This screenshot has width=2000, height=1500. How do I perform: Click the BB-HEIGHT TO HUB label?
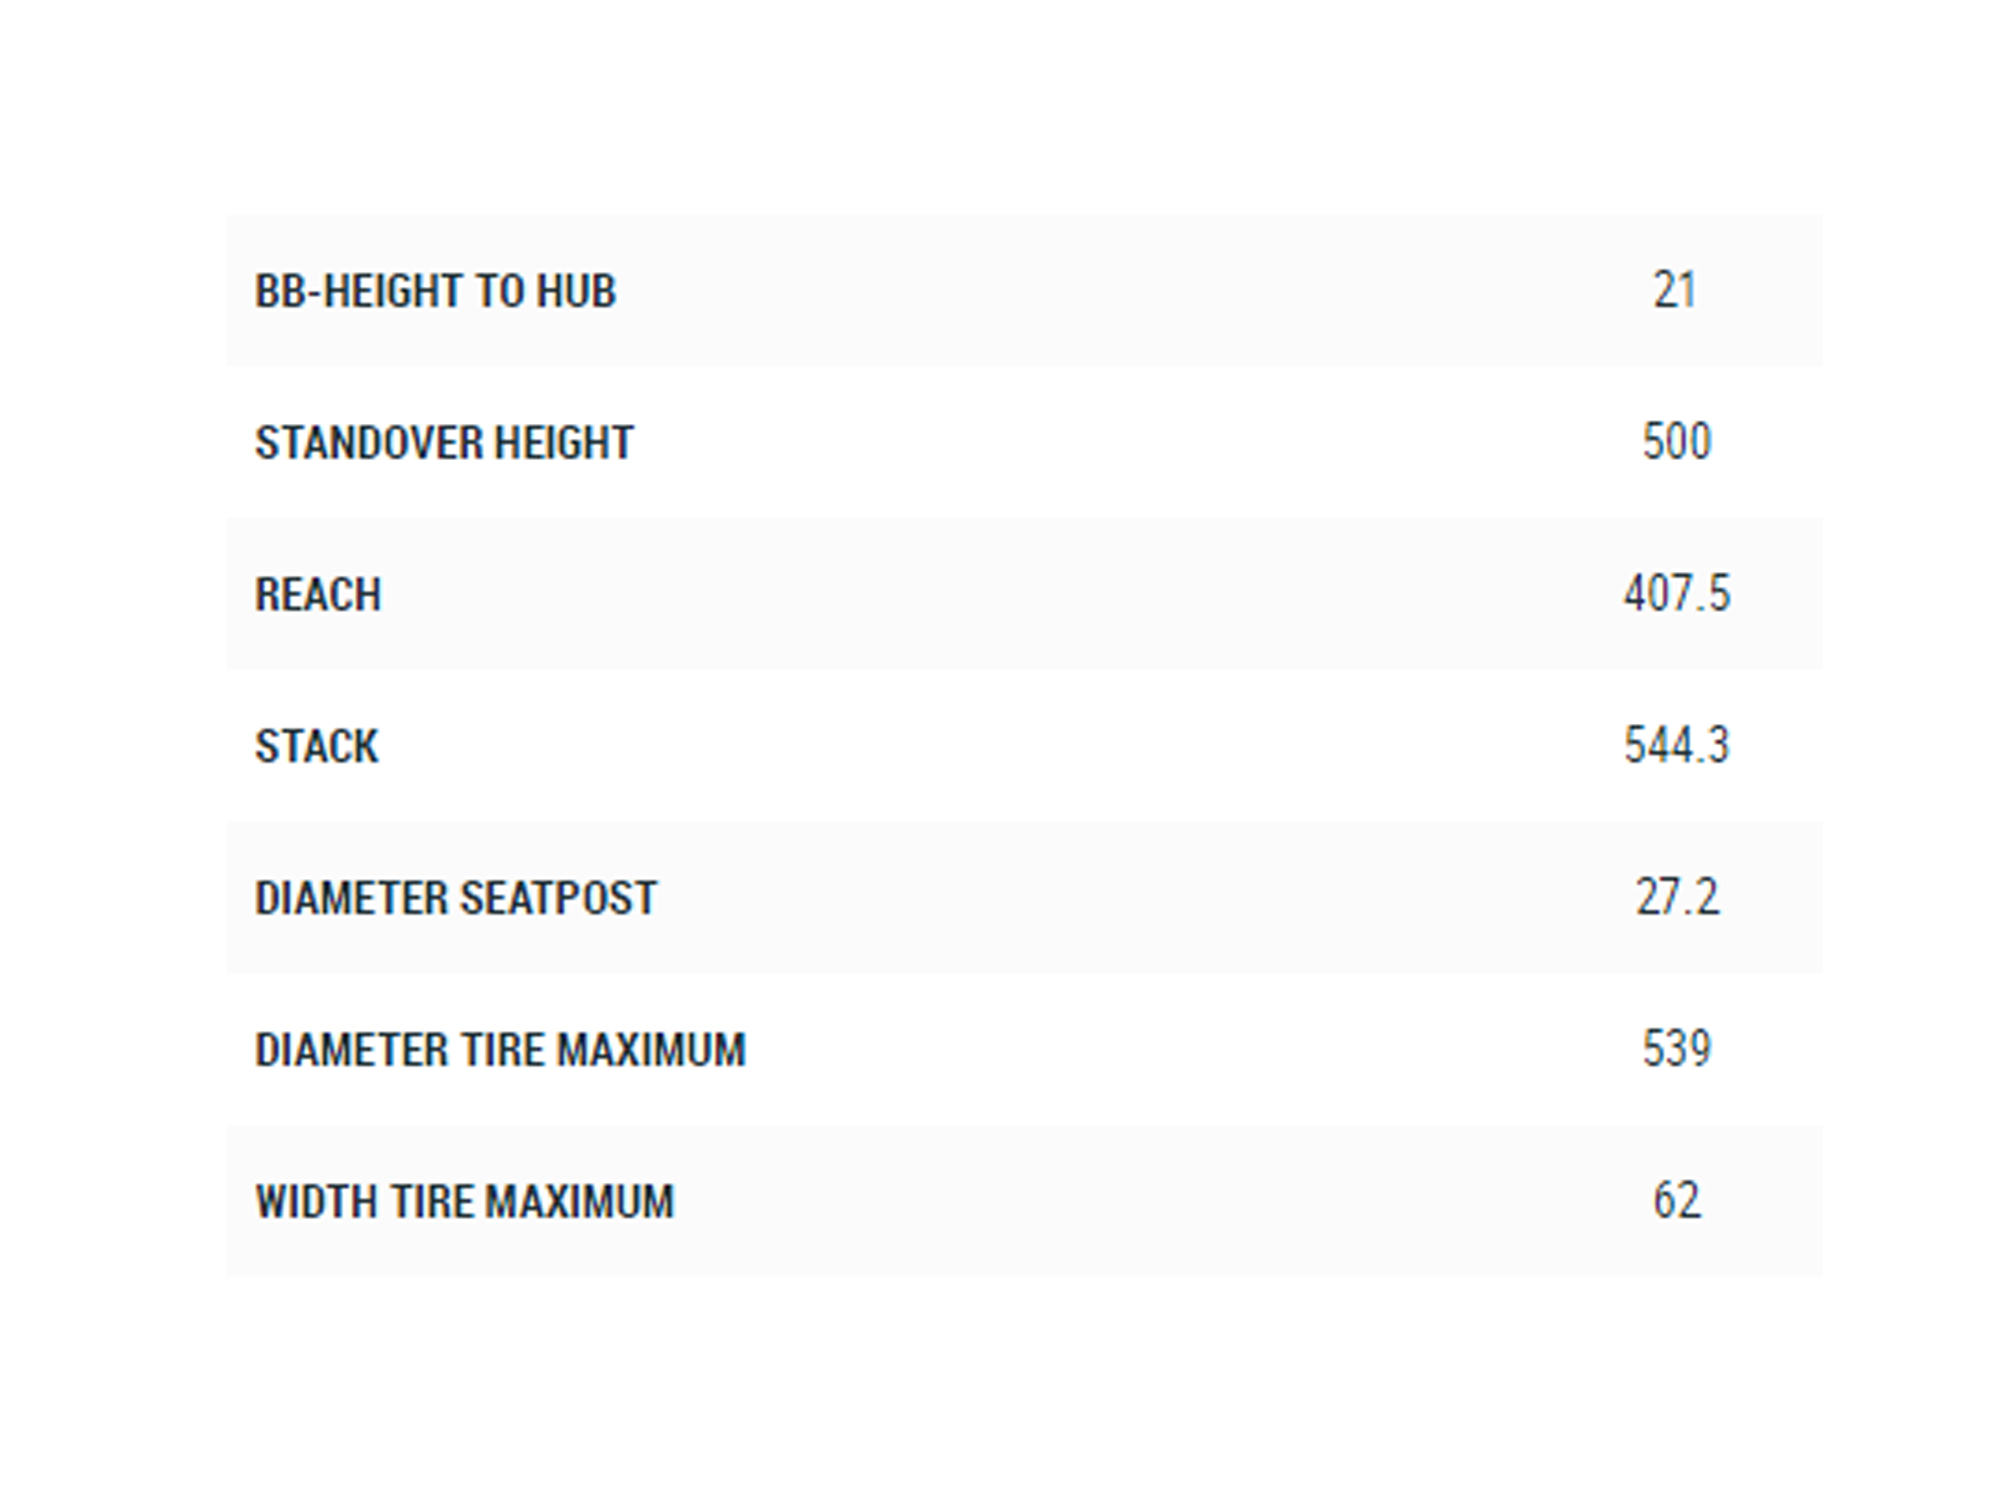435,291
